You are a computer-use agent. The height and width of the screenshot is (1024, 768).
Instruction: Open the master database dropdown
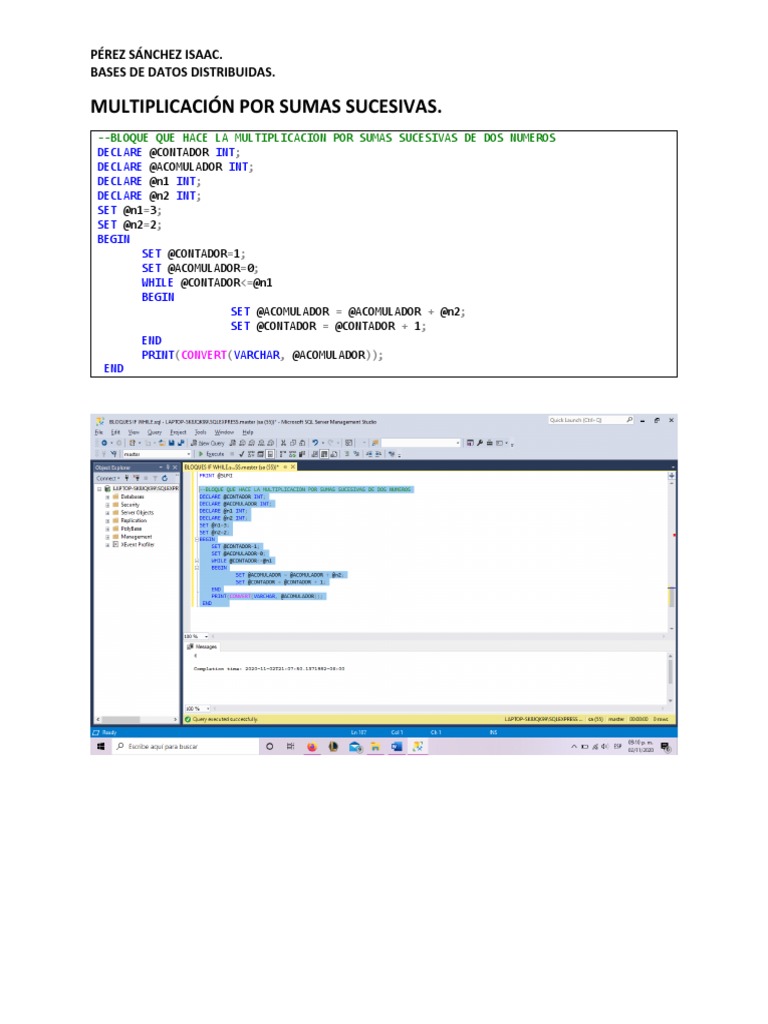tap(188, 454)
